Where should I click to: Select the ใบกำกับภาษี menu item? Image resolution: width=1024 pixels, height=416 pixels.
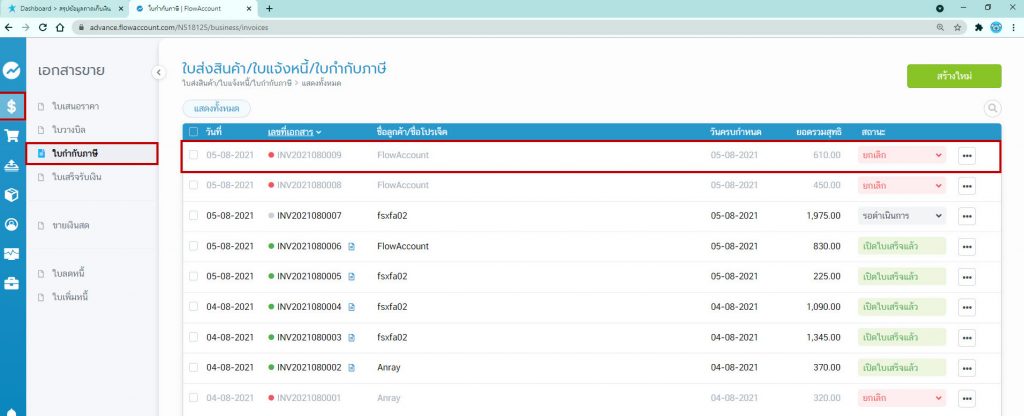point(92,153)
